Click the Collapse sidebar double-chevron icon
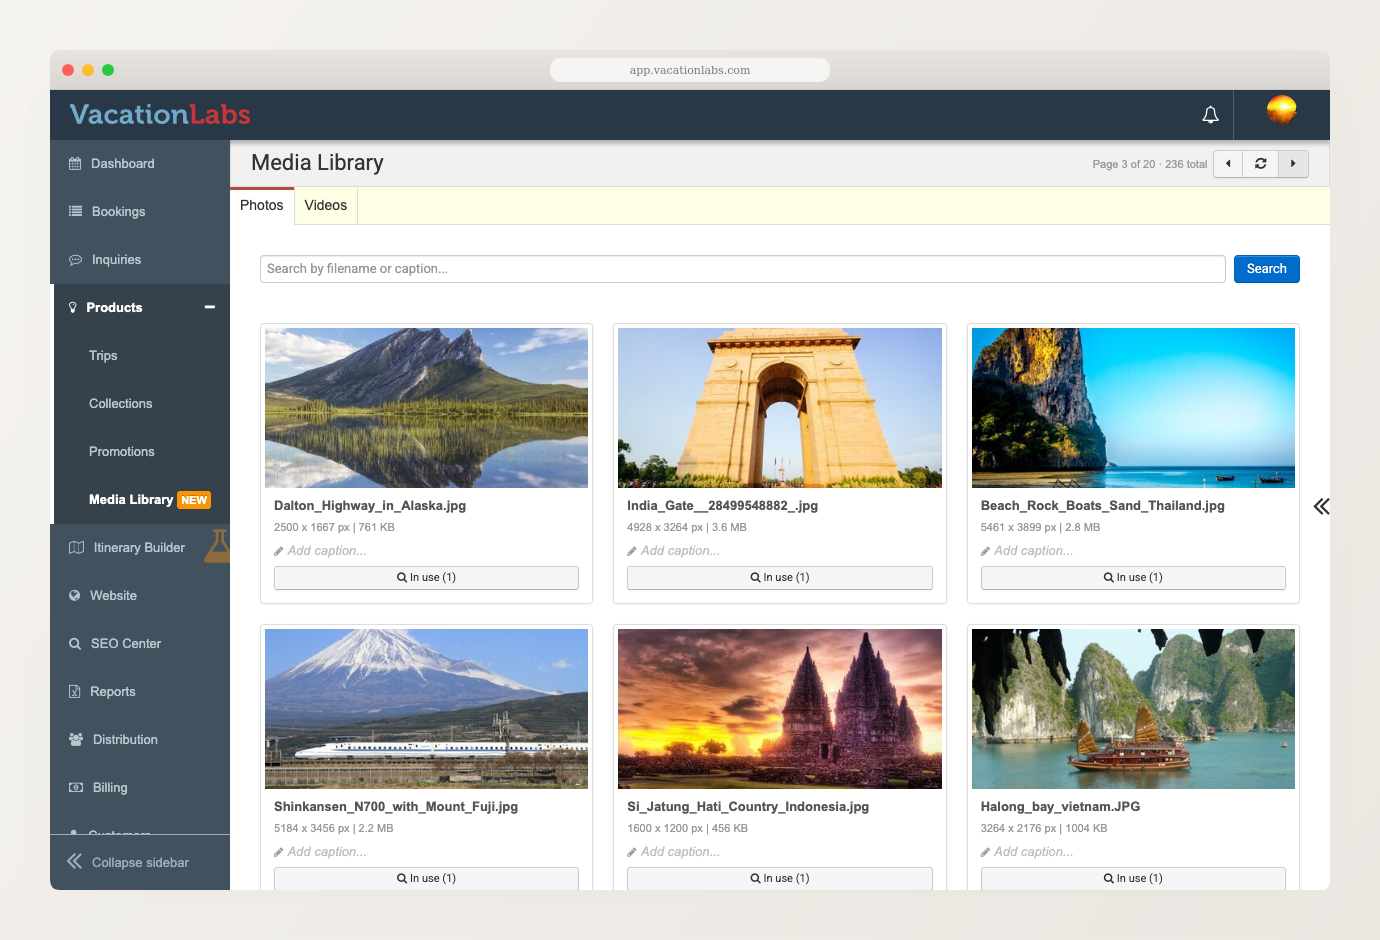Screen dimensions: 1380x940 pyautogui.click(x=75, y=862)
